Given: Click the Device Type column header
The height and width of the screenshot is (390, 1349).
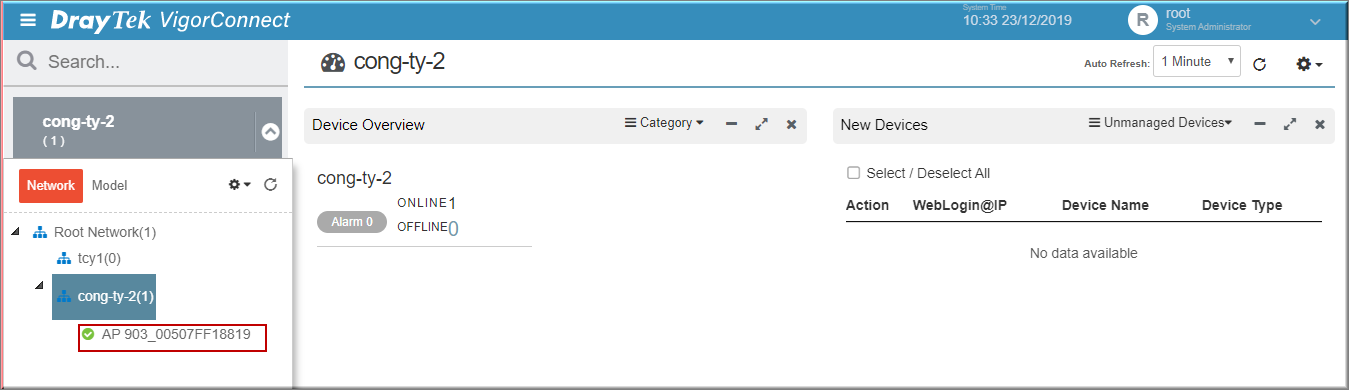Looking at the screenshot, I should [1242, 205].
